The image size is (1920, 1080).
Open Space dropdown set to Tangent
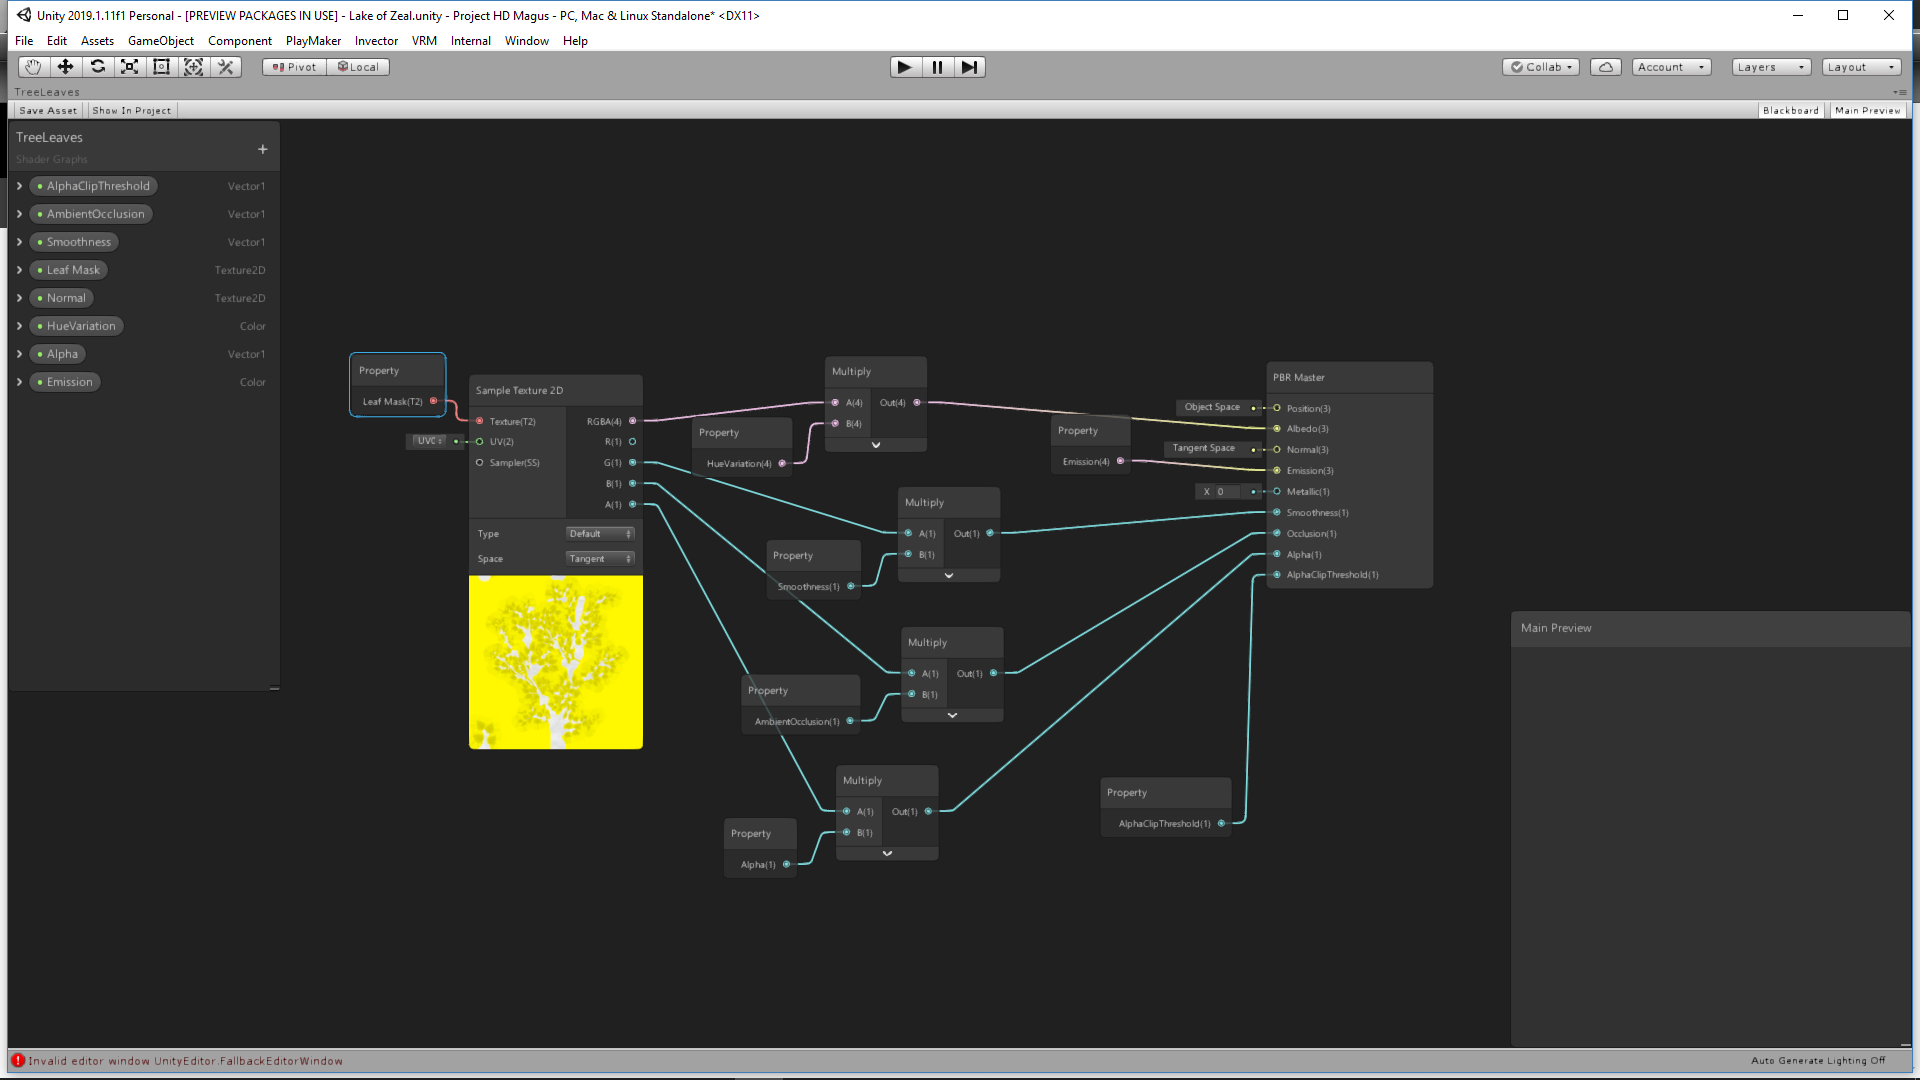coord(600,559)
